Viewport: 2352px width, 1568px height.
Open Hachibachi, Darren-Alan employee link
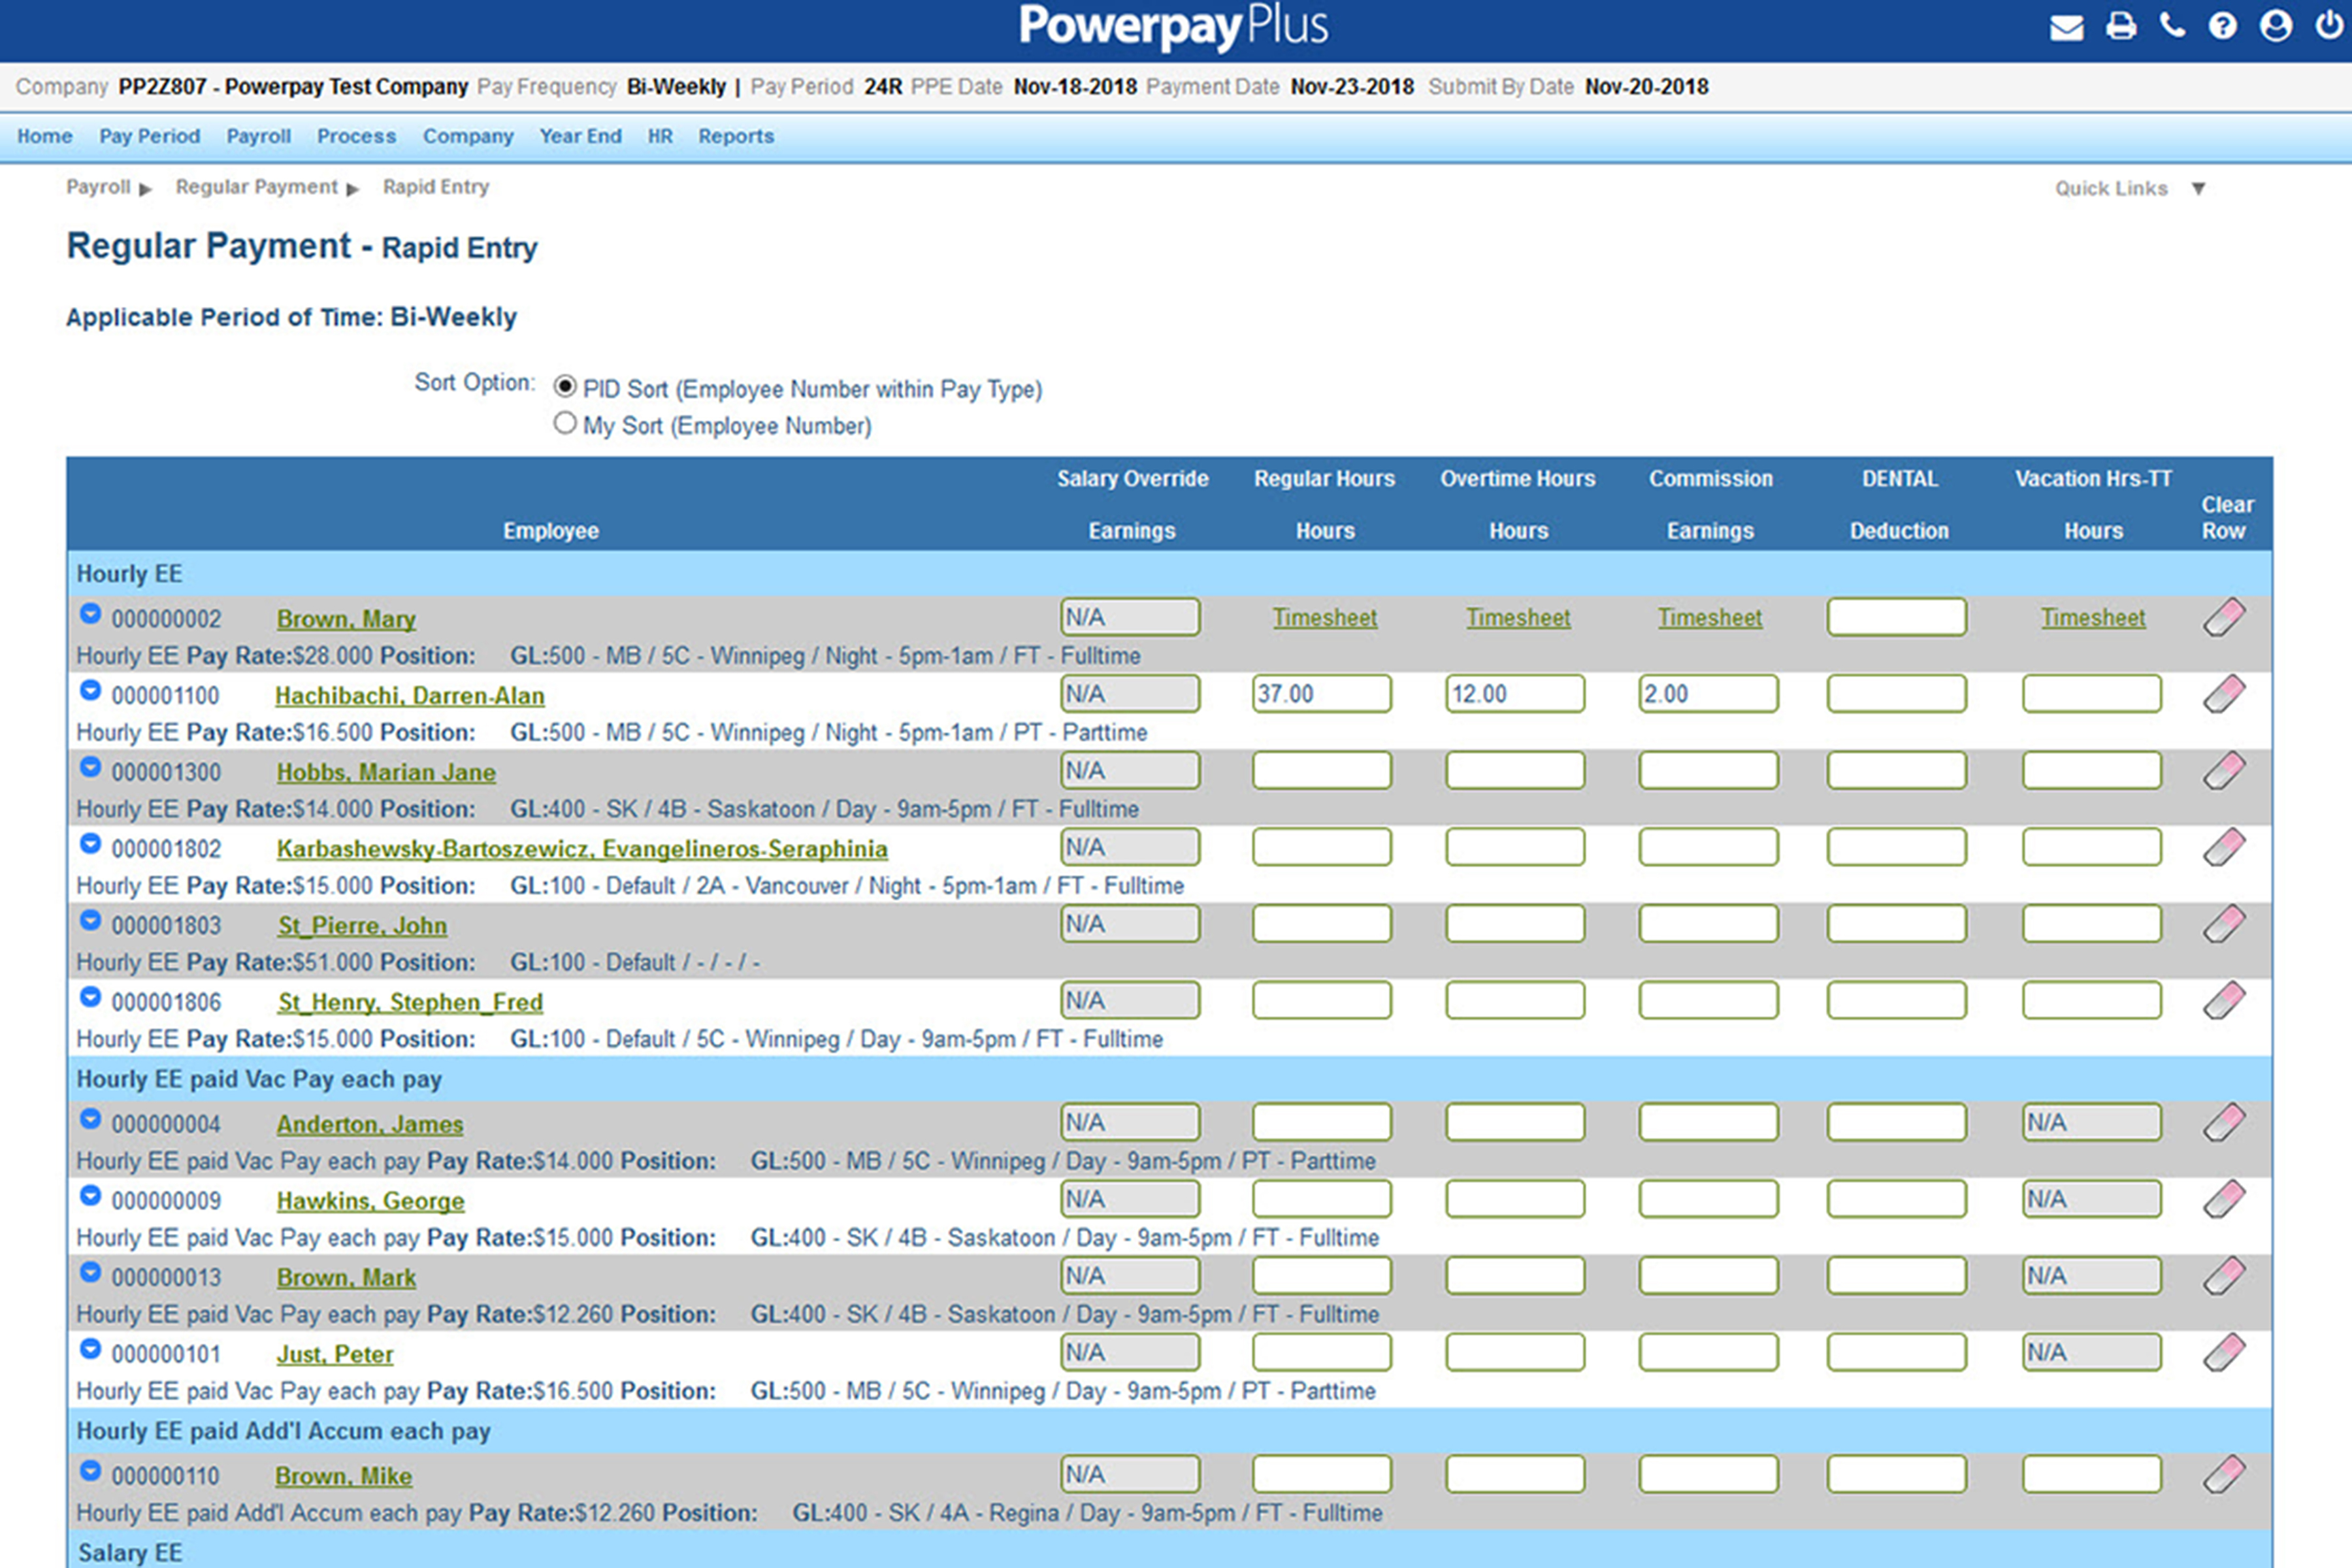tap(410, 696)
